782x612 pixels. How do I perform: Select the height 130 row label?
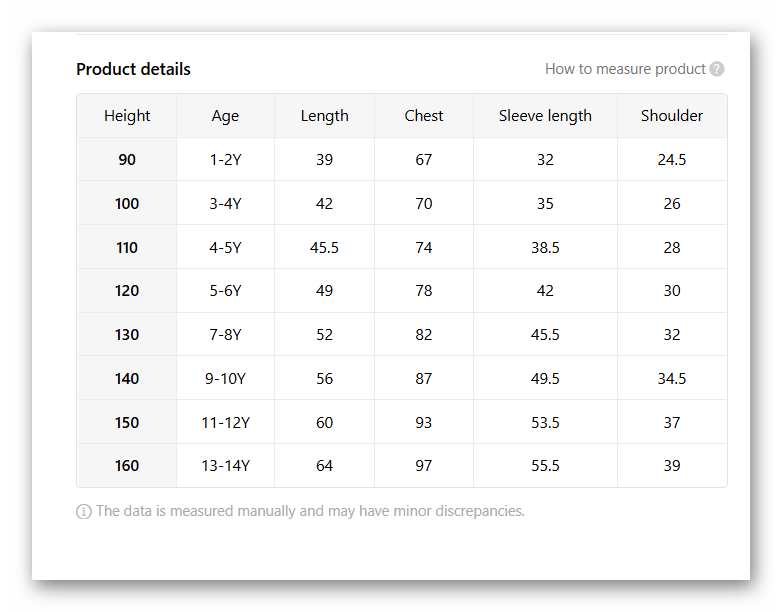tap(127, 335)
